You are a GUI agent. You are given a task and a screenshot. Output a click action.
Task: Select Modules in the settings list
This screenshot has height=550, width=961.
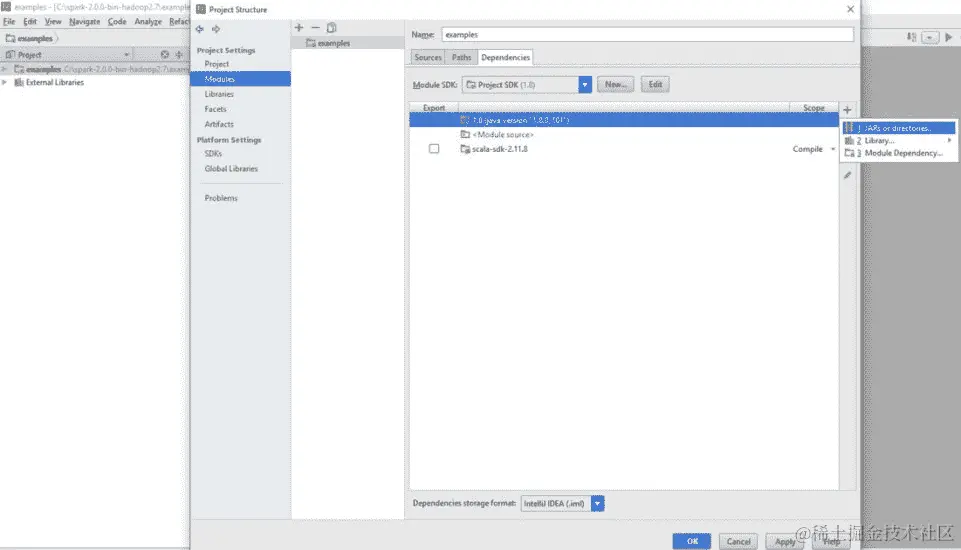240,79
